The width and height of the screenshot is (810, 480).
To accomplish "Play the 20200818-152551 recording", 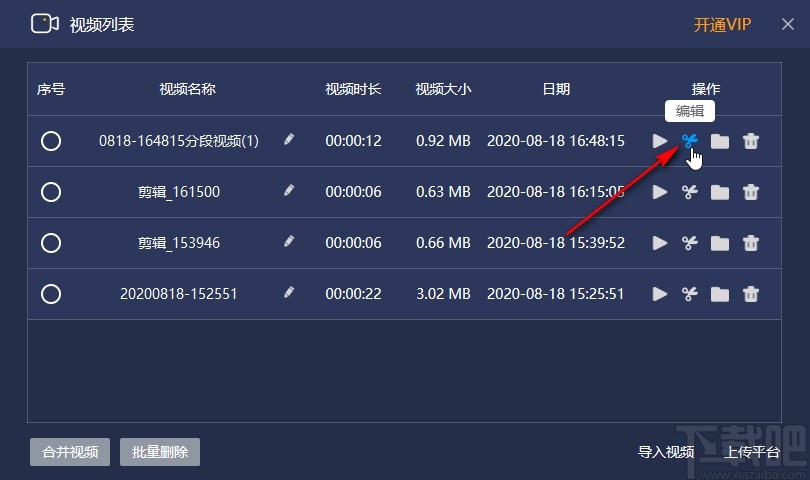I will [660, 294].
